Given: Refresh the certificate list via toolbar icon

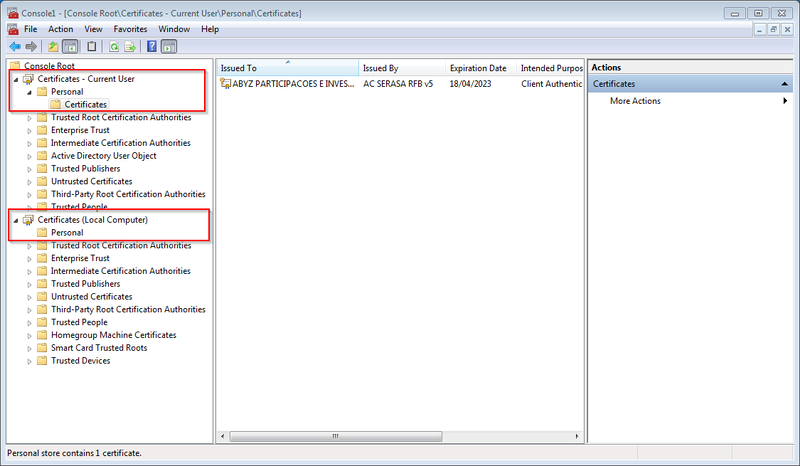Looking at the screenshot, I should tap(114, 47).
